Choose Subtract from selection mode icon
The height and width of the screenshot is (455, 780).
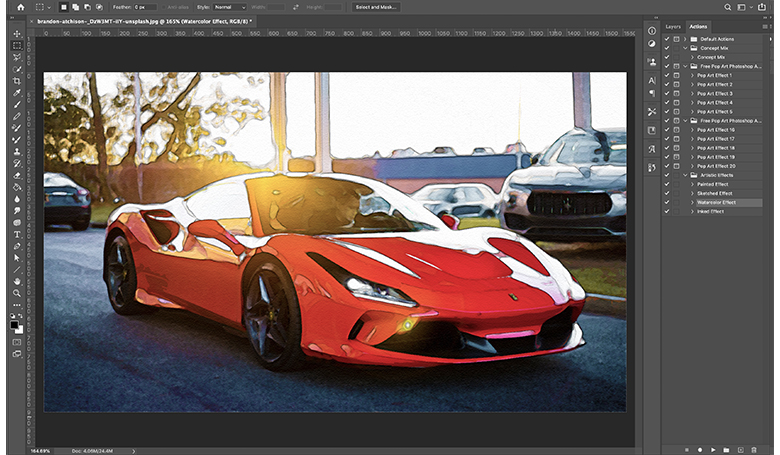coord(87,7)
